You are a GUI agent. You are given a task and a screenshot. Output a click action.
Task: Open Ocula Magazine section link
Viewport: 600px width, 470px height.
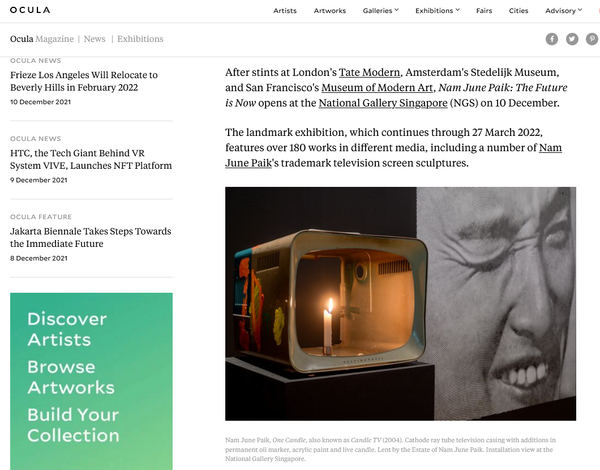(42, 39)
